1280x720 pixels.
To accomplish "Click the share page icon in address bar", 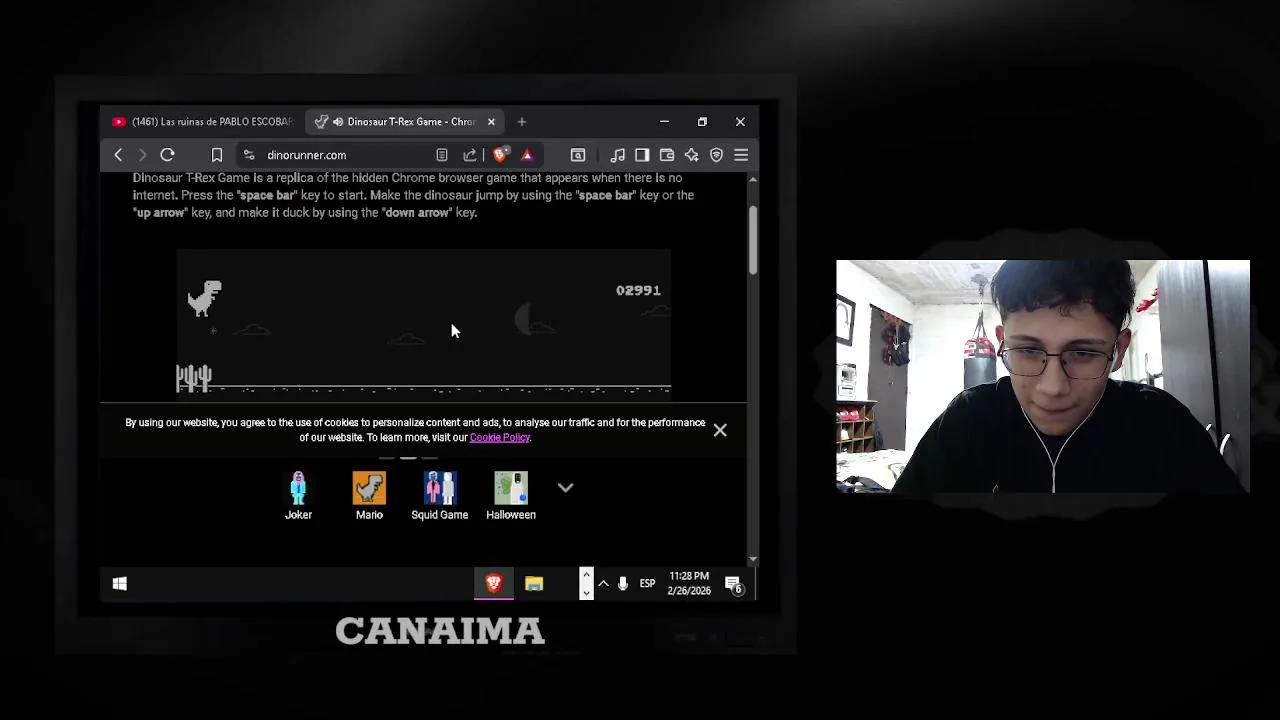I will pyautogui.click(x=469, y=155).
